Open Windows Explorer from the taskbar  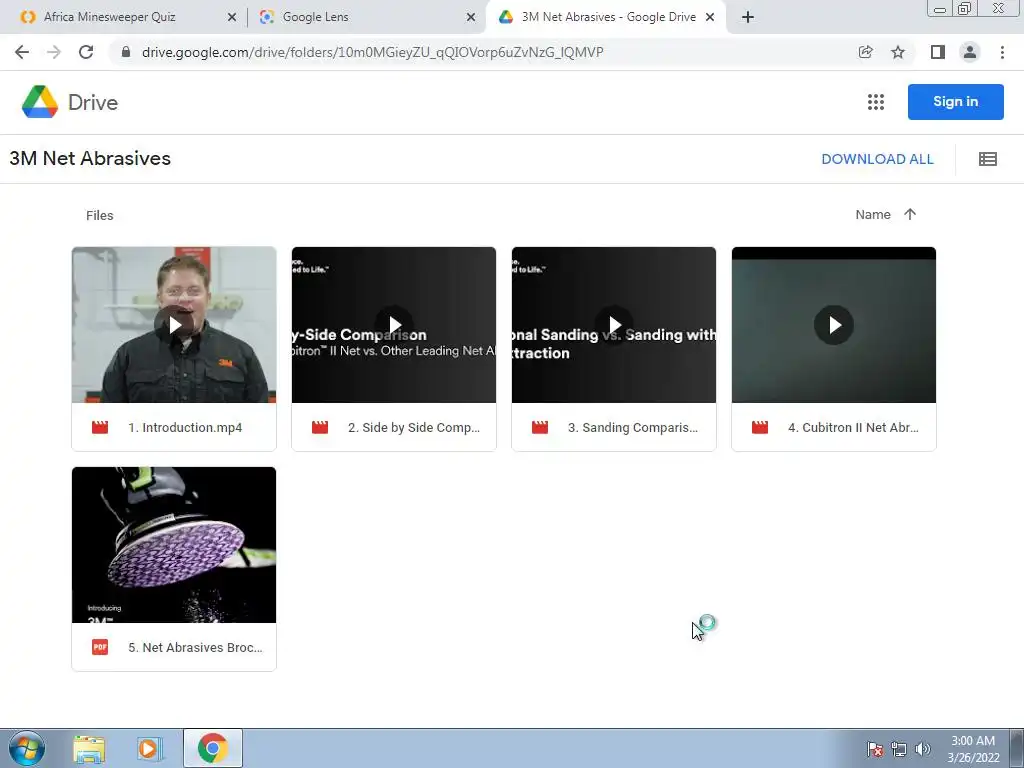point(89,748)
